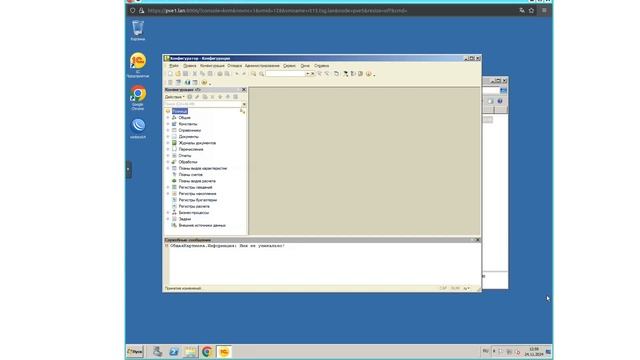640x360 pixels.
Task: Click the Print preview toolbar icon
Action: [x=227, y=74]
